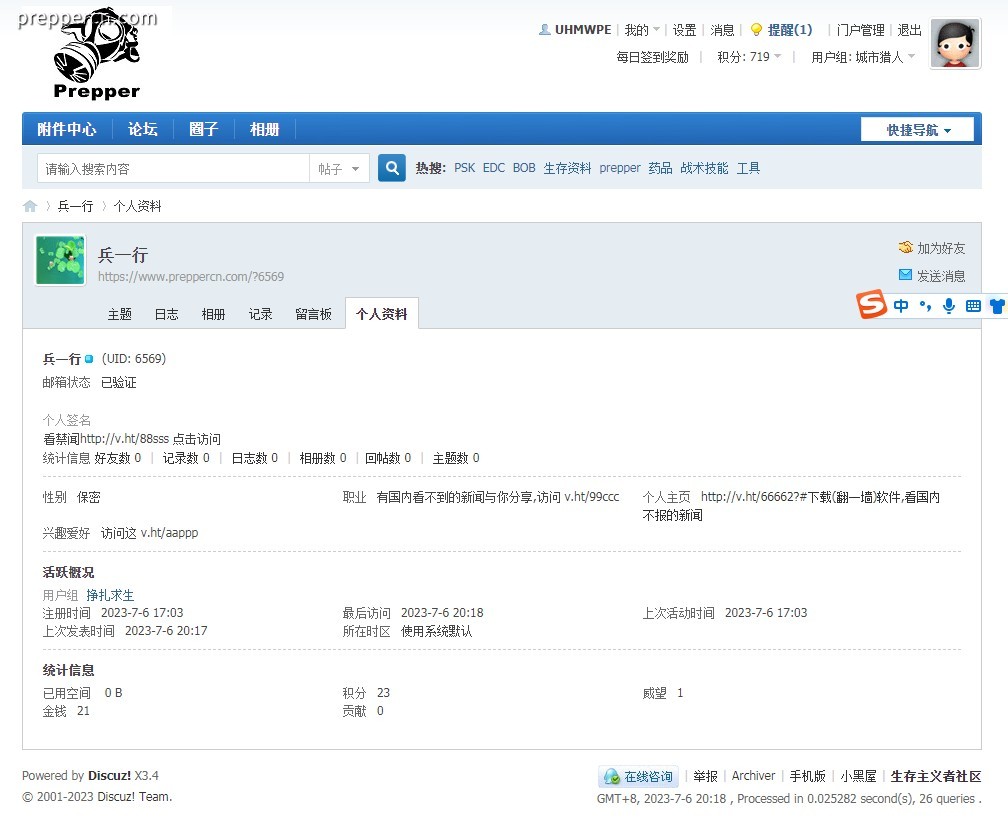This screenshot has height=825, width=1008.
Task: Open the 帖子 search type dropdown
Action: (x=339, y=168)
